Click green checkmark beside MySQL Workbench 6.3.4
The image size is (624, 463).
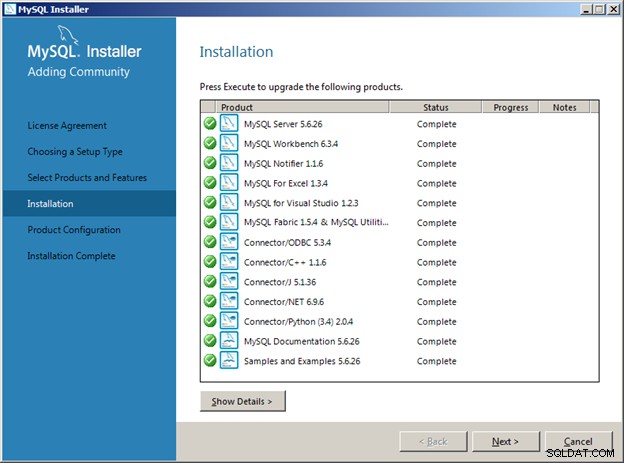pos(210,143)
